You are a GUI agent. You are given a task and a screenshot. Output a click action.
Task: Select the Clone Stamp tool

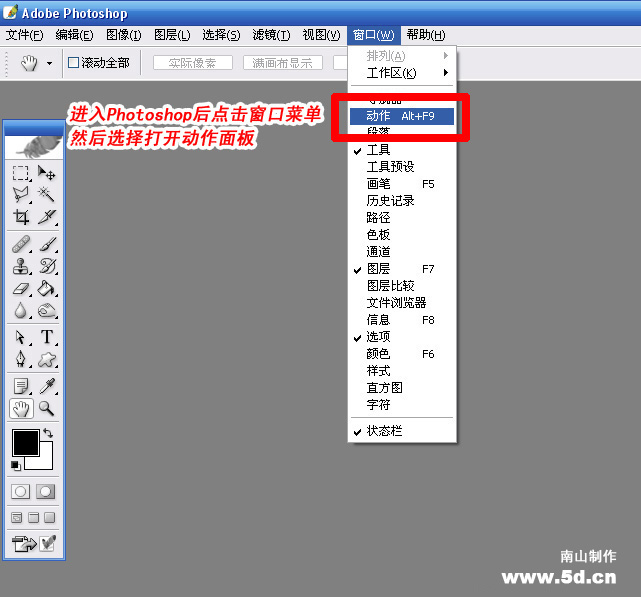[x=20, y=266]
